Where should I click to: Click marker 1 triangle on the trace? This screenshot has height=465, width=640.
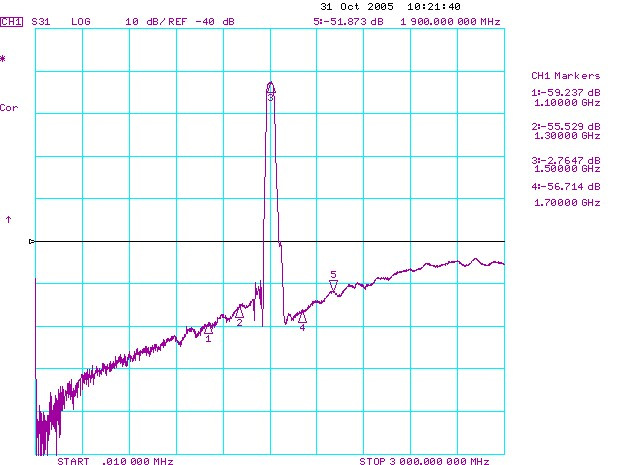click(208, 330)
